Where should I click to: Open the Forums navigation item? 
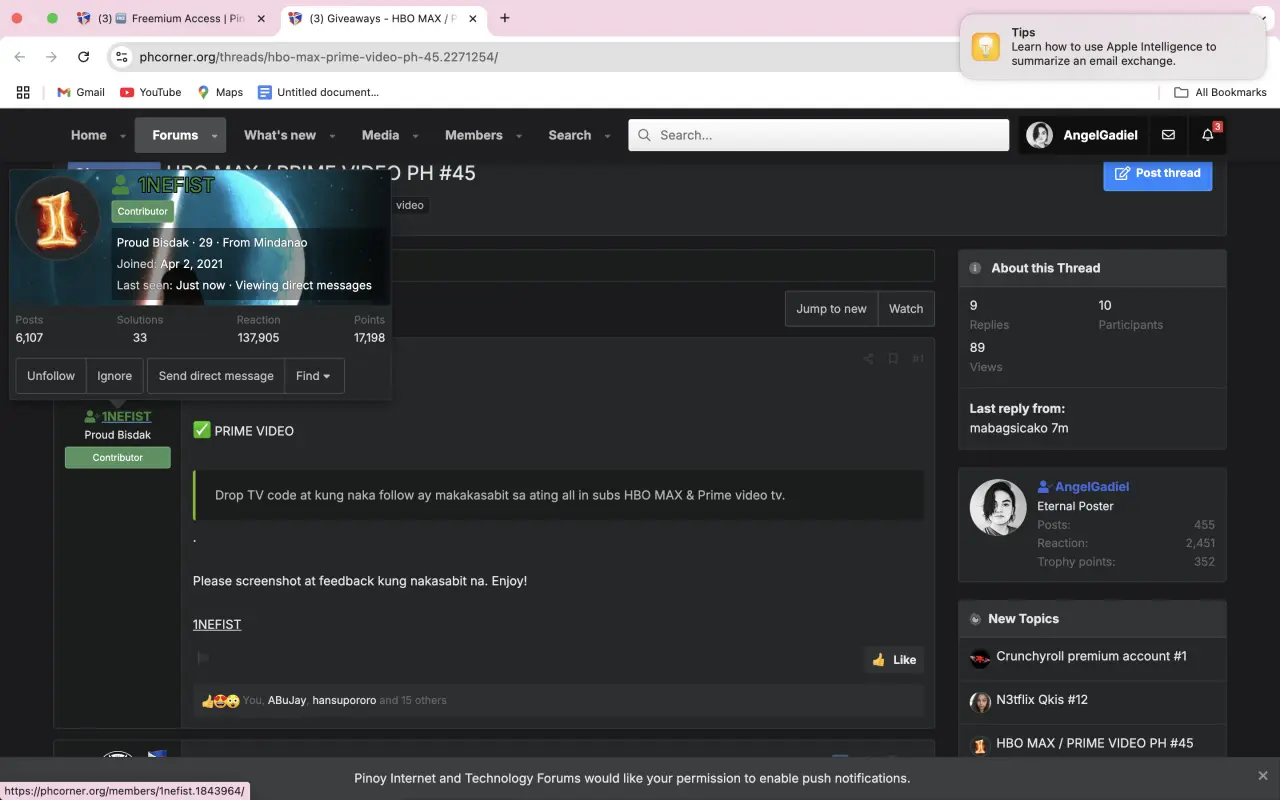(175, 135)
